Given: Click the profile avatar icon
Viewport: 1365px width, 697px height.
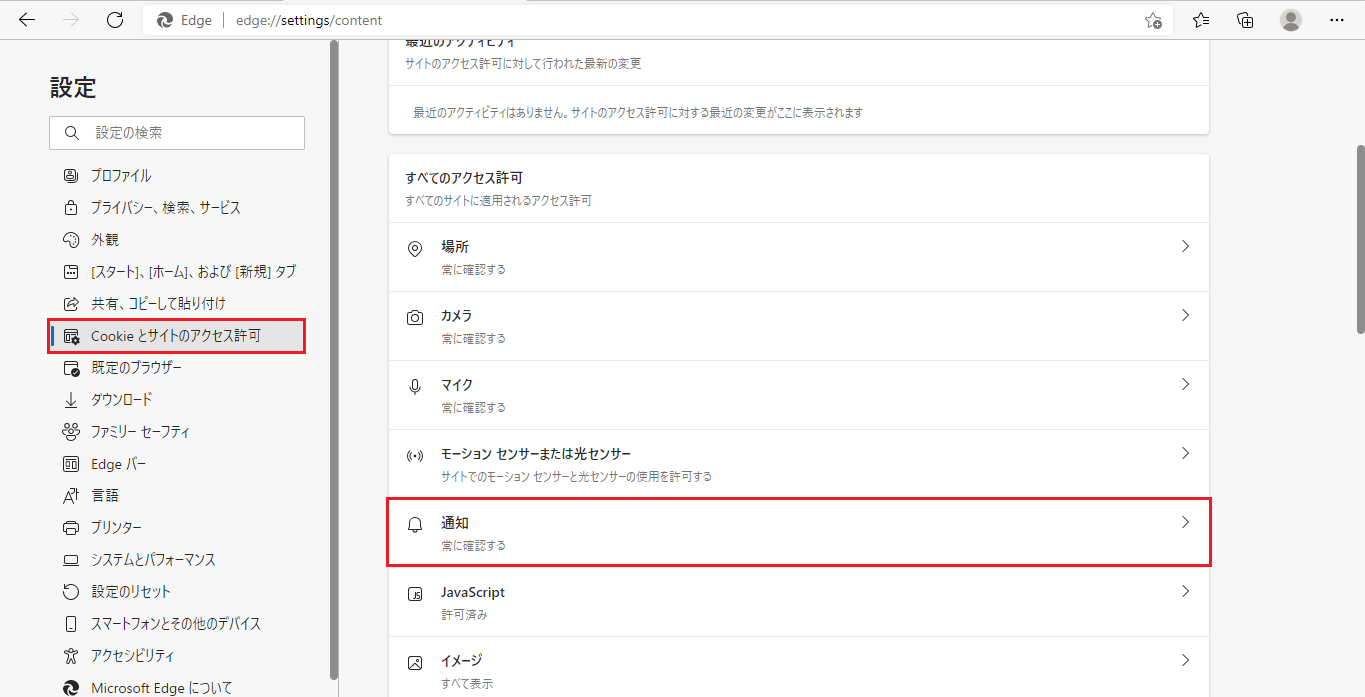Looking at the screenshot, I should click(1291, 20).
